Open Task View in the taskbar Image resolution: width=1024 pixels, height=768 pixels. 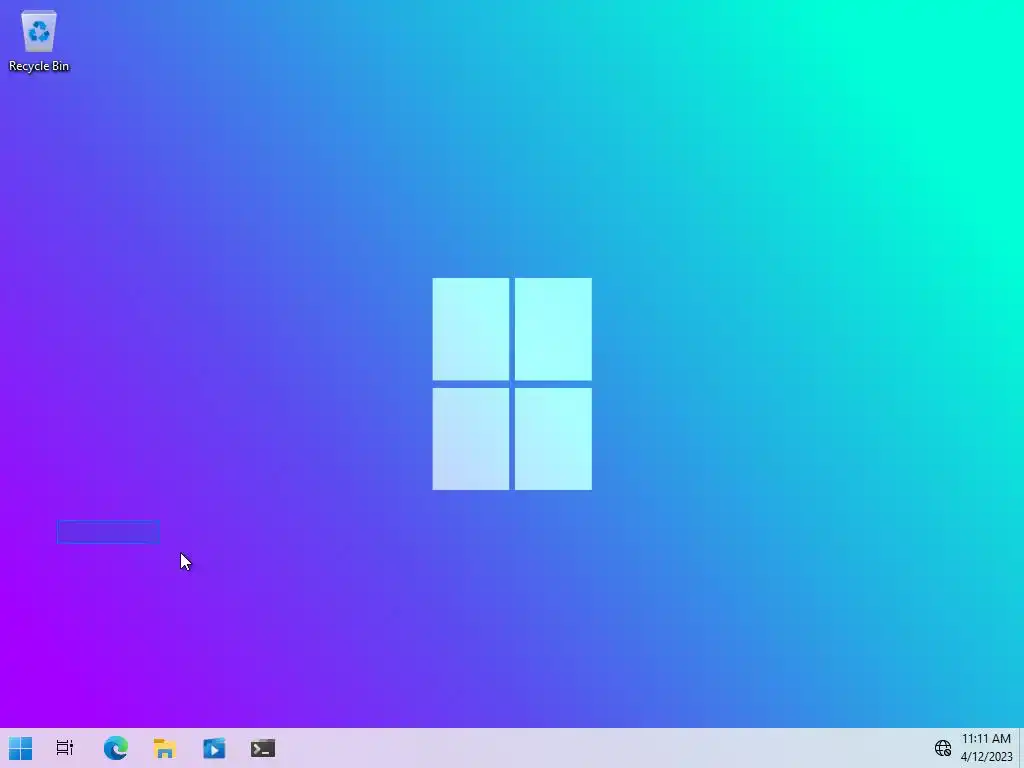[x=65, y=748]
